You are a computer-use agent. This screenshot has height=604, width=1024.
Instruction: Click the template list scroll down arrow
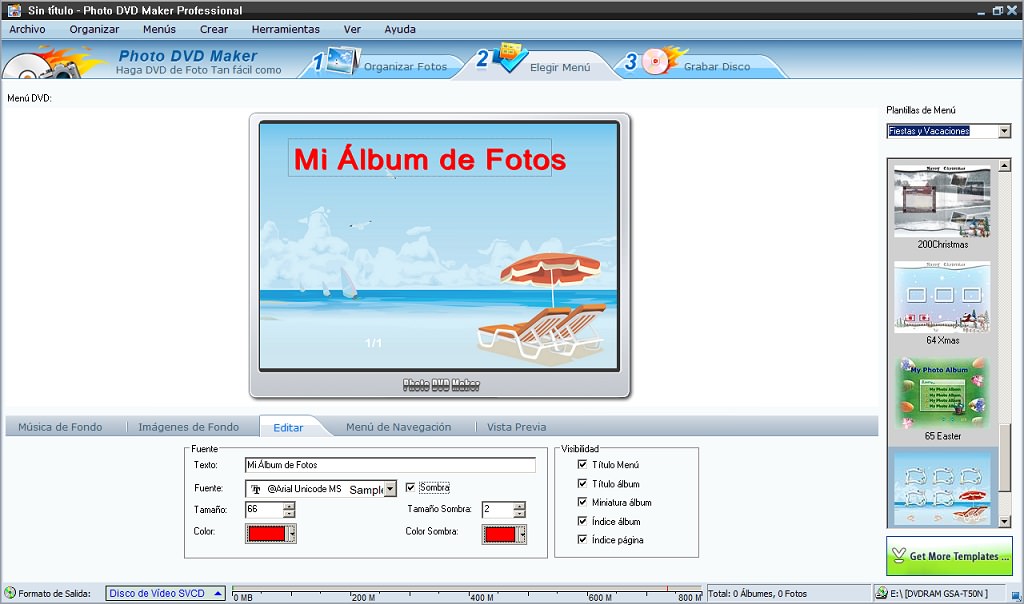[1004, 521]
